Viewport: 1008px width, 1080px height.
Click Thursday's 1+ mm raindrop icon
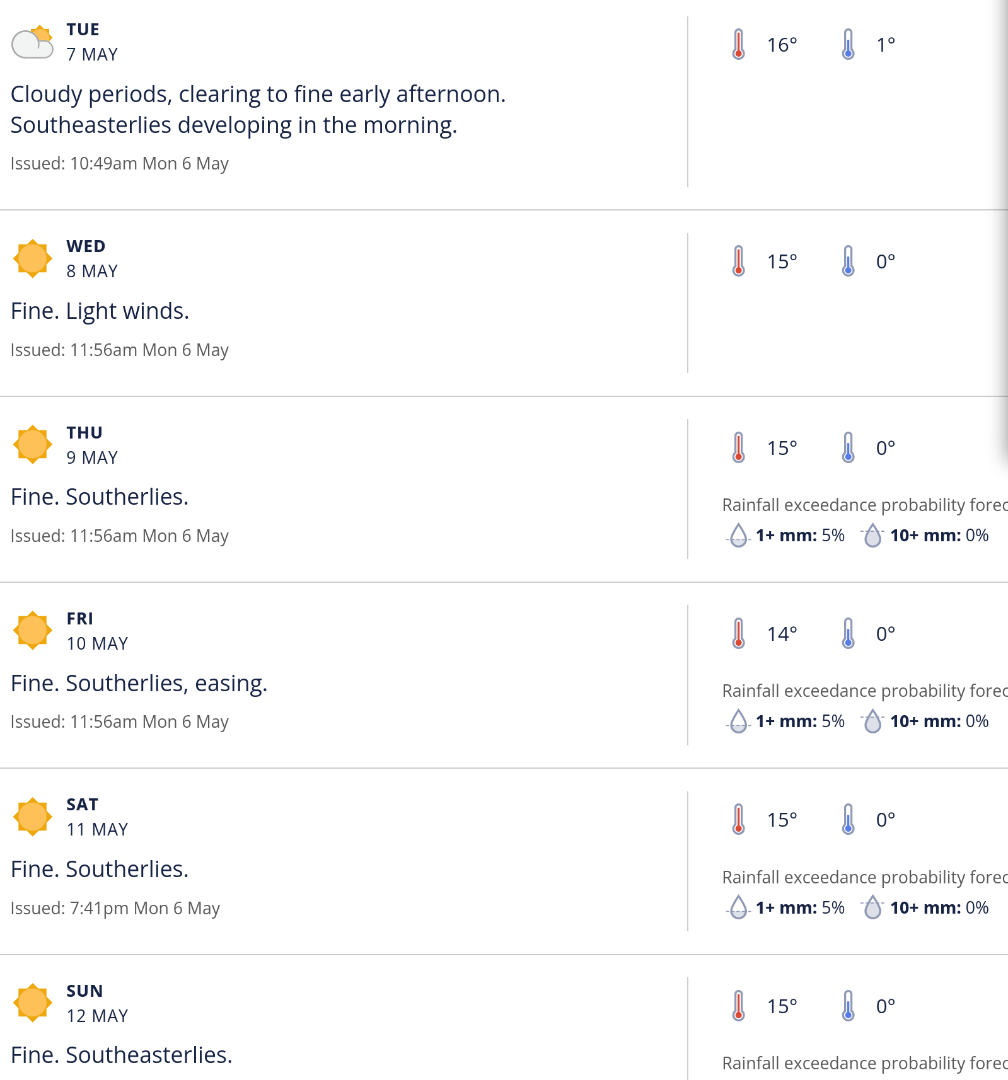pyautogui.click(x=738, y=536)
